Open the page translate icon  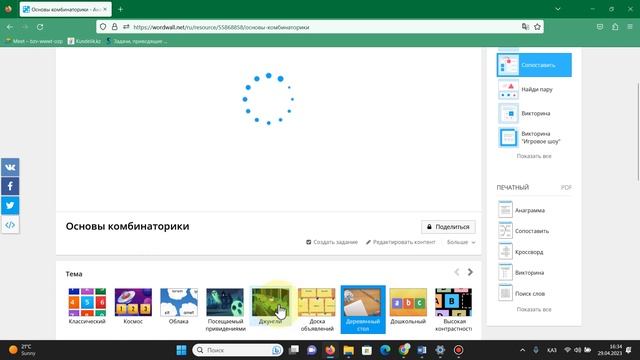click(525, 27)
